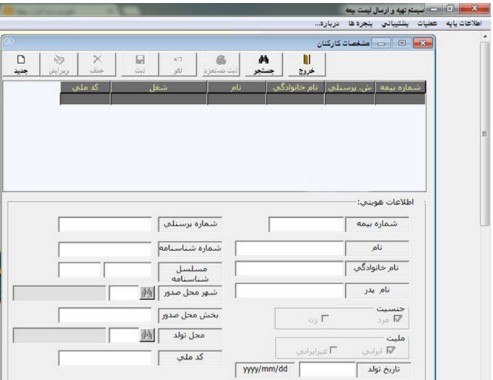Click the نام خانوادگی input field
This screenshot has width=493, height=380.
[289, 268]
